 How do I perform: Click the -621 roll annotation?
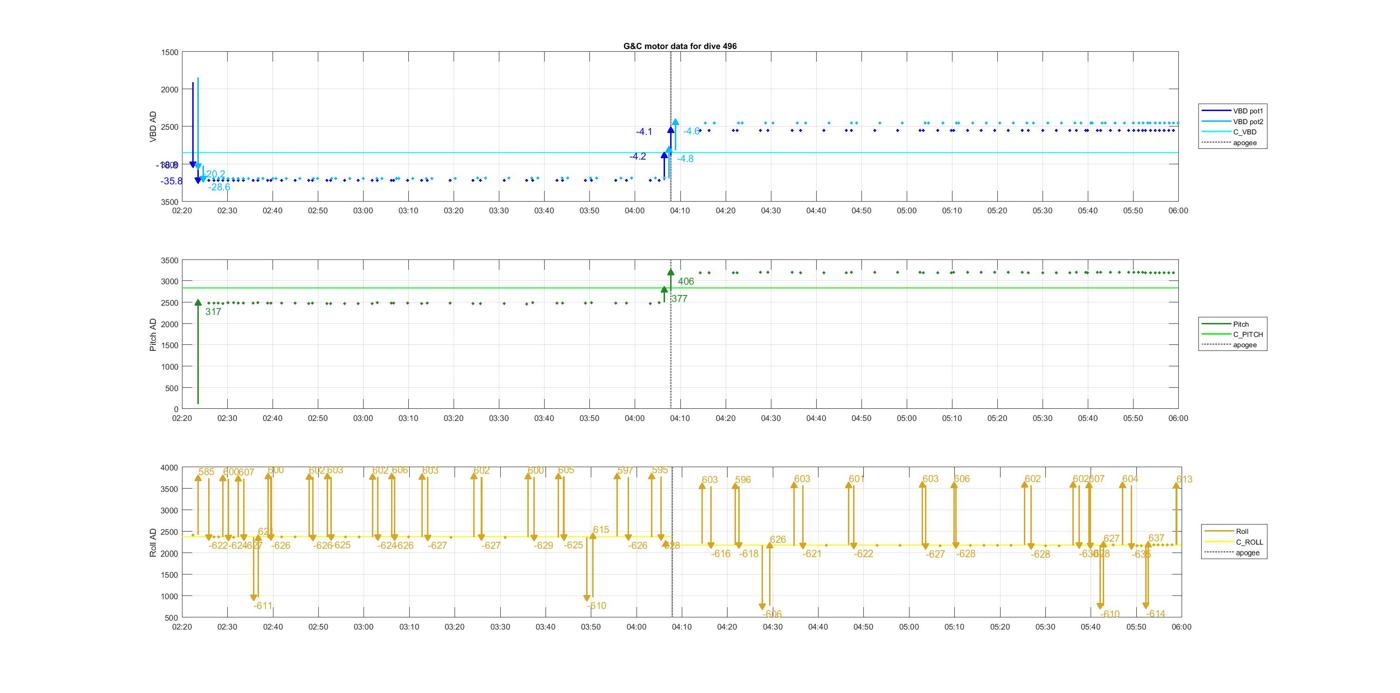pos(811,553)
